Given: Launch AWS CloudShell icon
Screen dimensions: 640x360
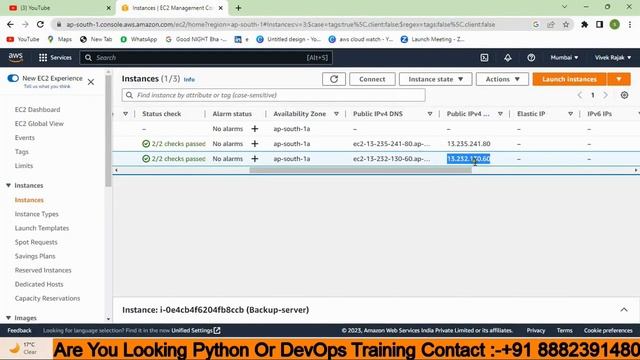Looking at the screenshot, I should pos(484,58).
